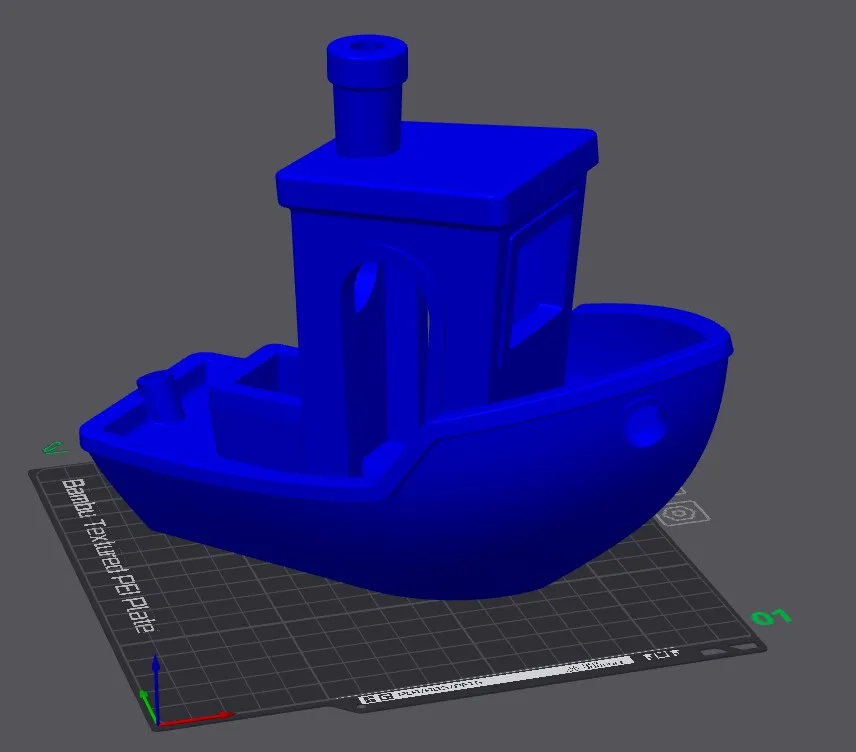Select the round porthole on the hull

pos(645,425)
